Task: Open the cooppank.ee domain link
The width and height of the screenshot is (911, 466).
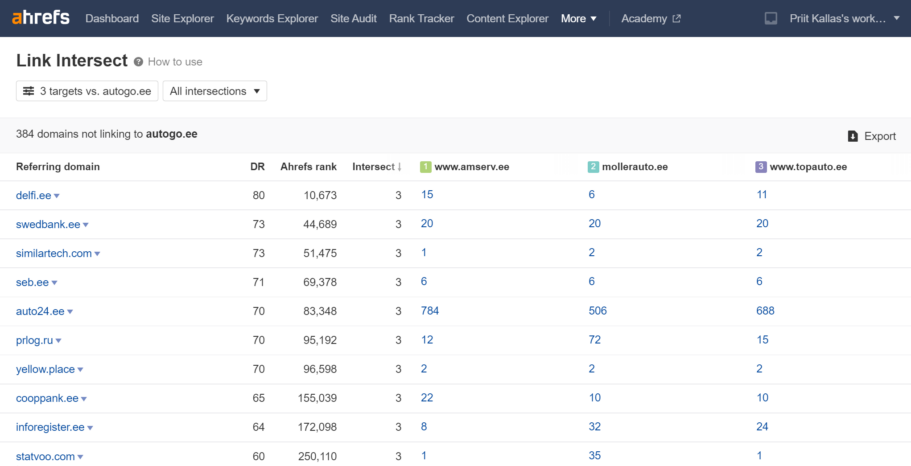Action: (47, 399)
